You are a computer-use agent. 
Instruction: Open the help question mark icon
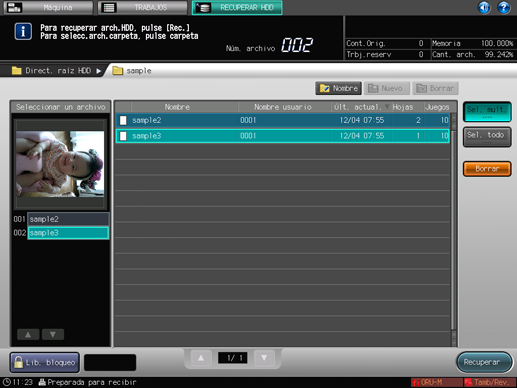coord(504,7)
